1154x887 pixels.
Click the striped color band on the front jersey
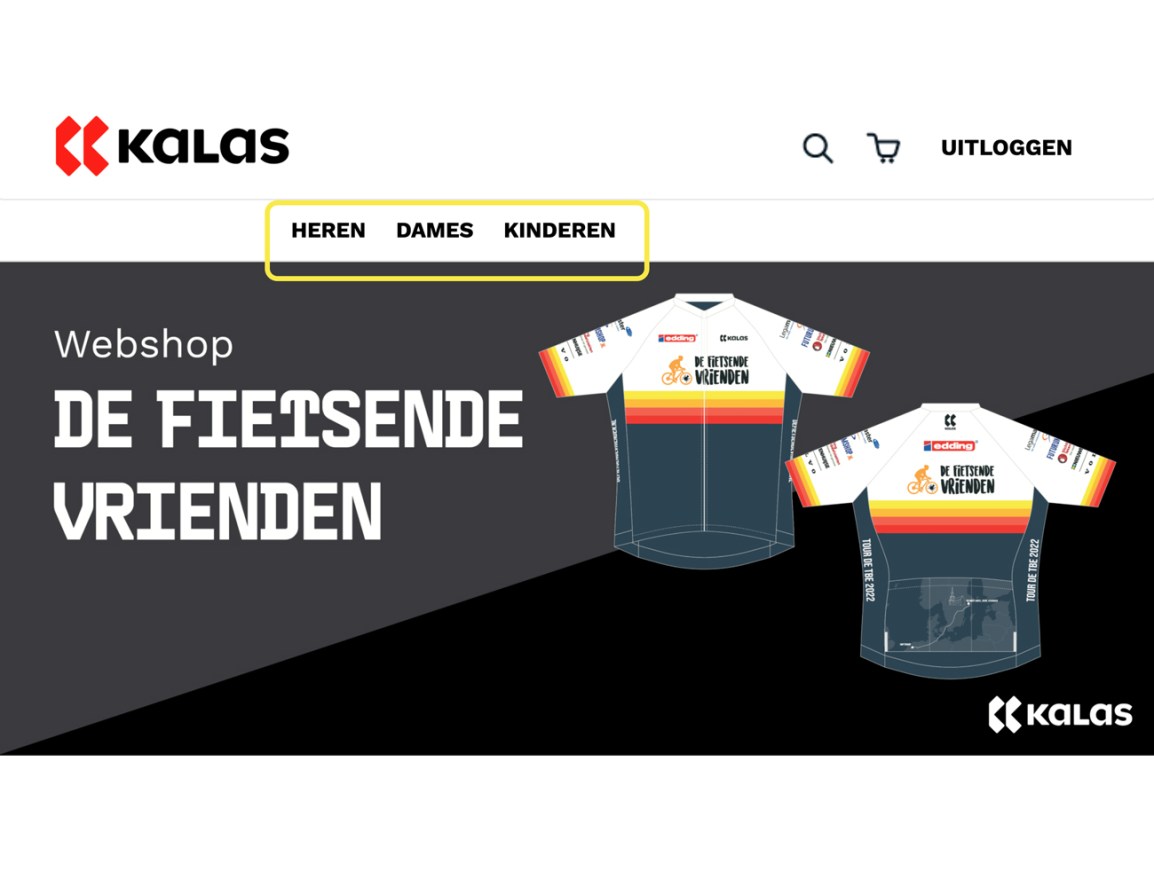(x=704, y=408)
